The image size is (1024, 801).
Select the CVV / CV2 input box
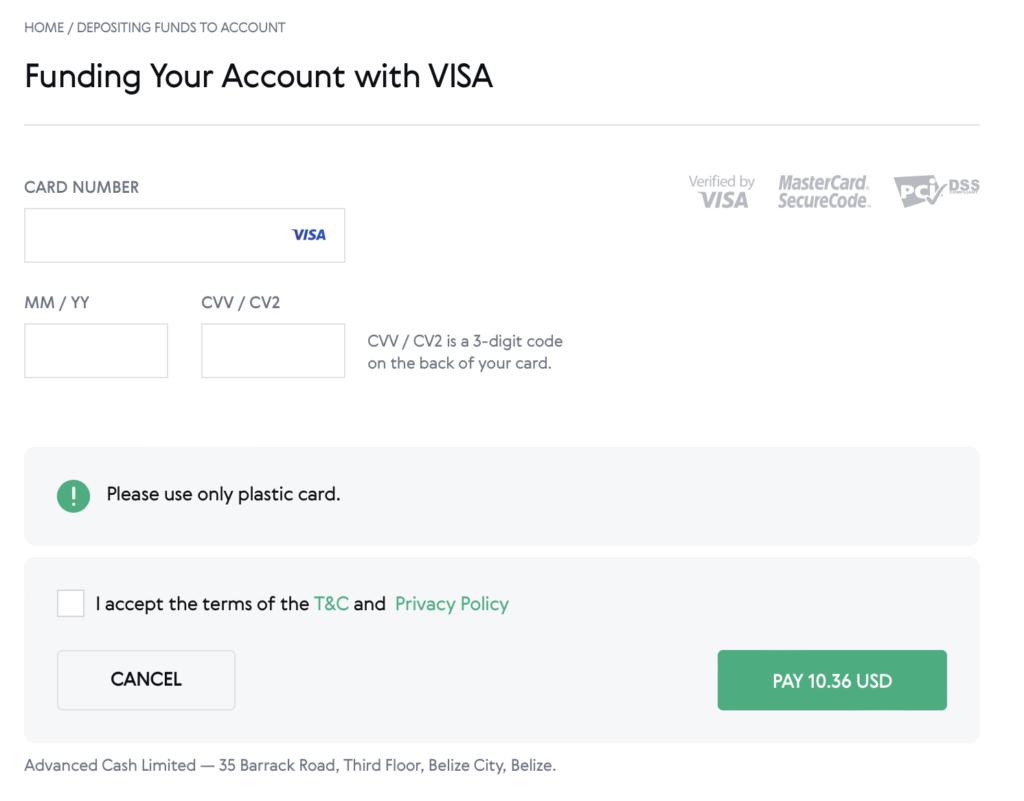[x=273, y=351]
